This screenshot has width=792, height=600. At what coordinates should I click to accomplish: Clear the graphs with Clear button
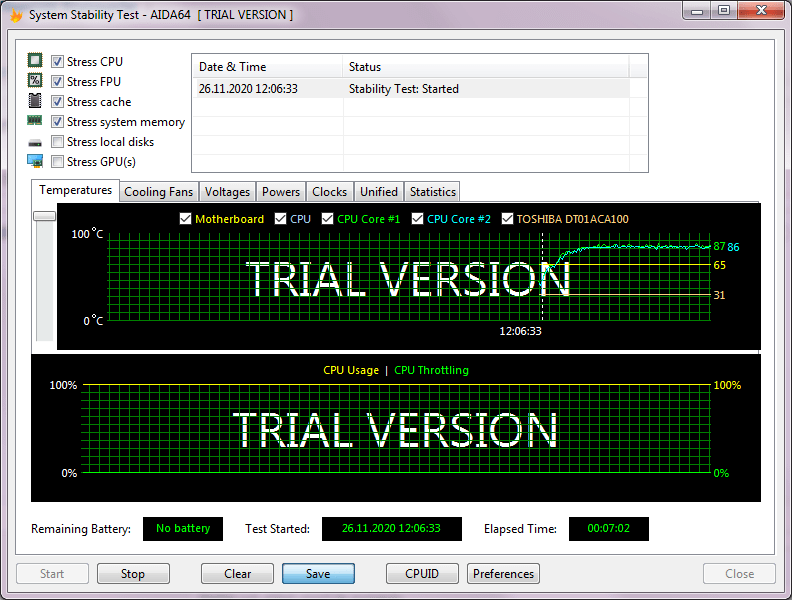pos(237,574)
